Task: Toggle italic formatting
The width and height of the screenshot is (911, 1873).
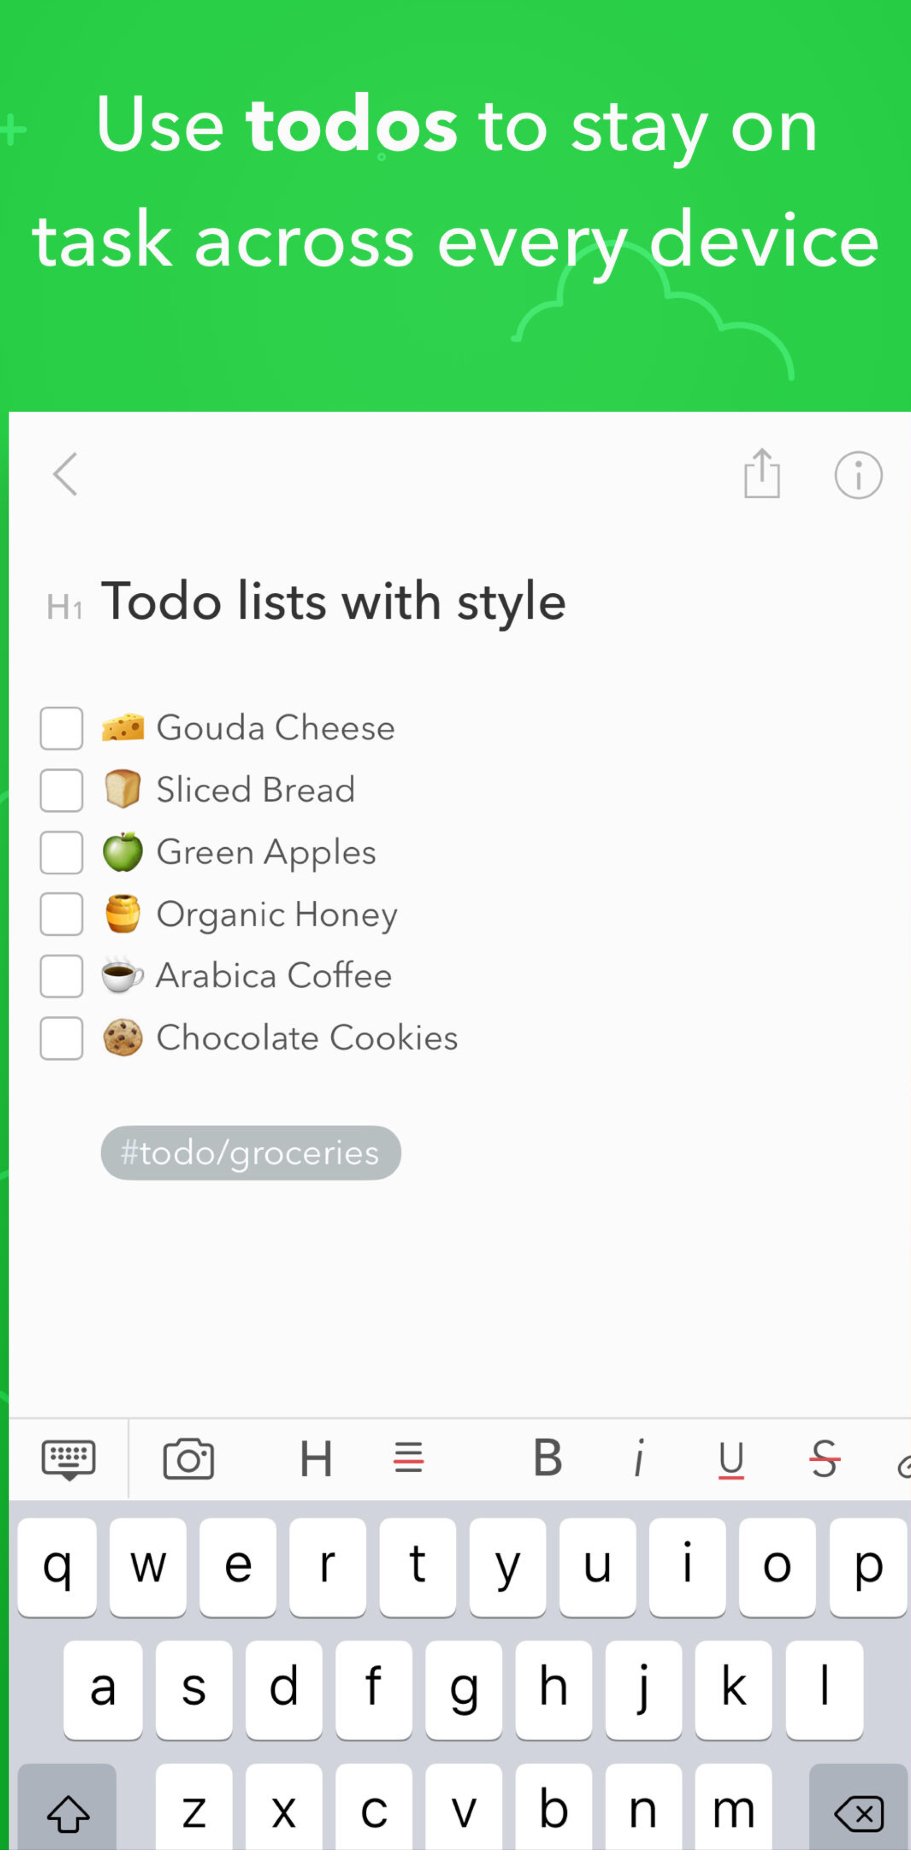Action: (x=639, y=1458)
